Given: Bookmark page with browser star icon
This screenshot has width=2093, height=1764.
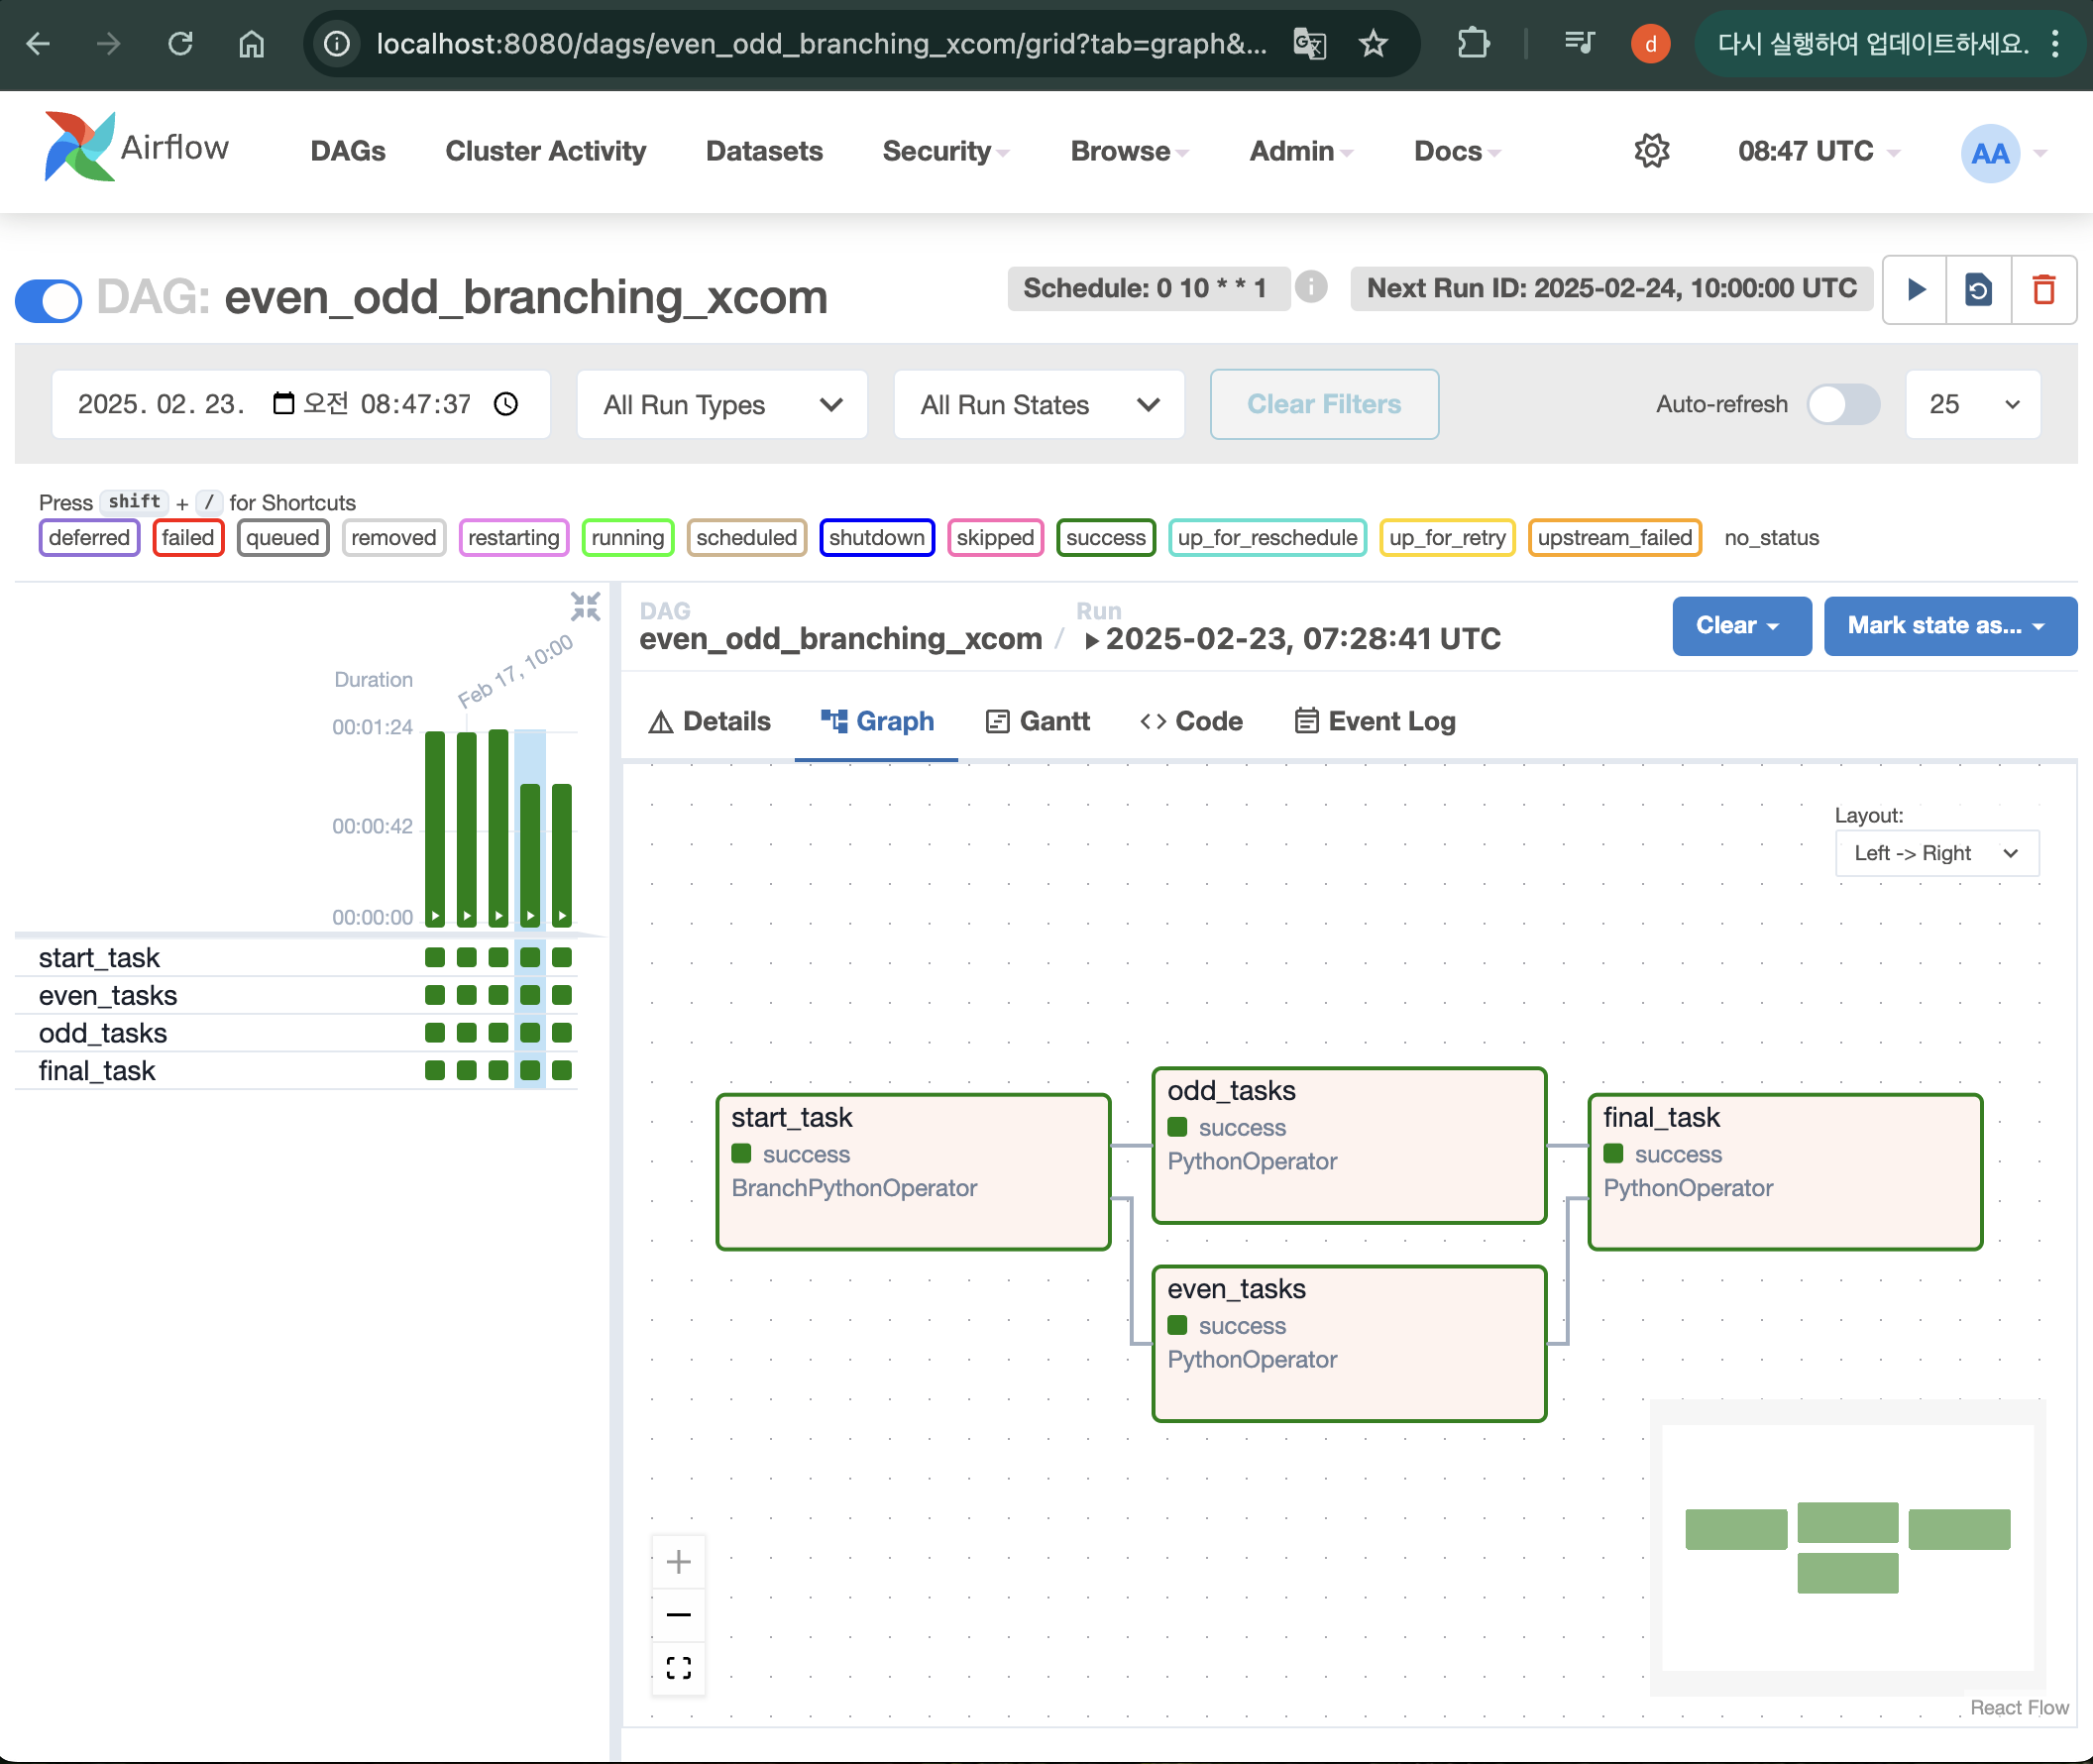Looking at the screenshot, I should (1373, 44).
